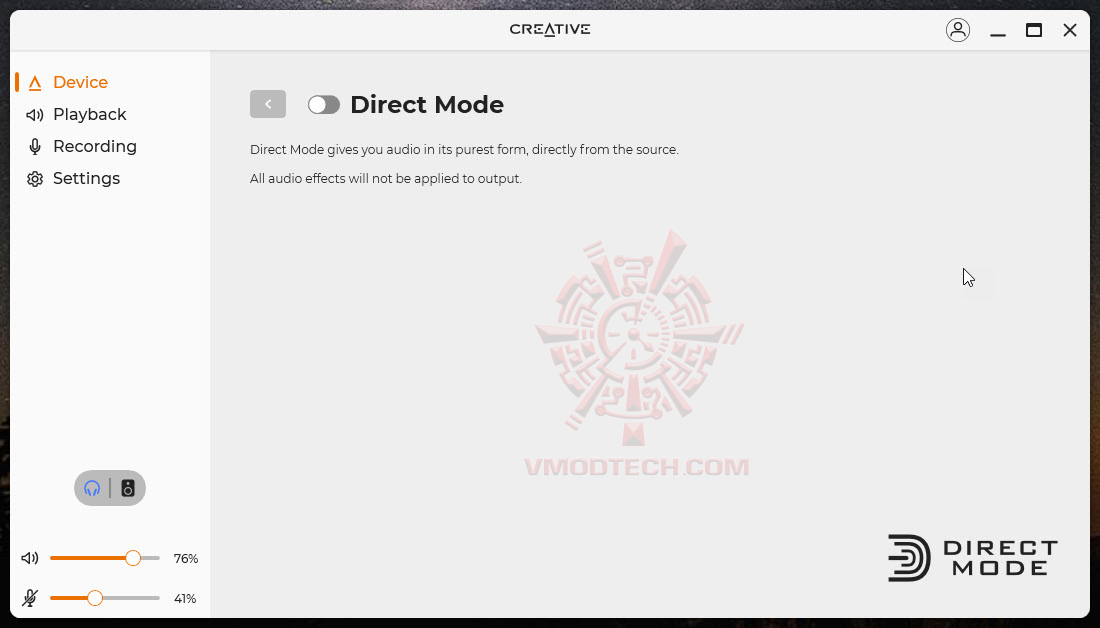Click the microphone level slider handle at 41%
Screen dimensions: 1100x628
coord(95,599)
